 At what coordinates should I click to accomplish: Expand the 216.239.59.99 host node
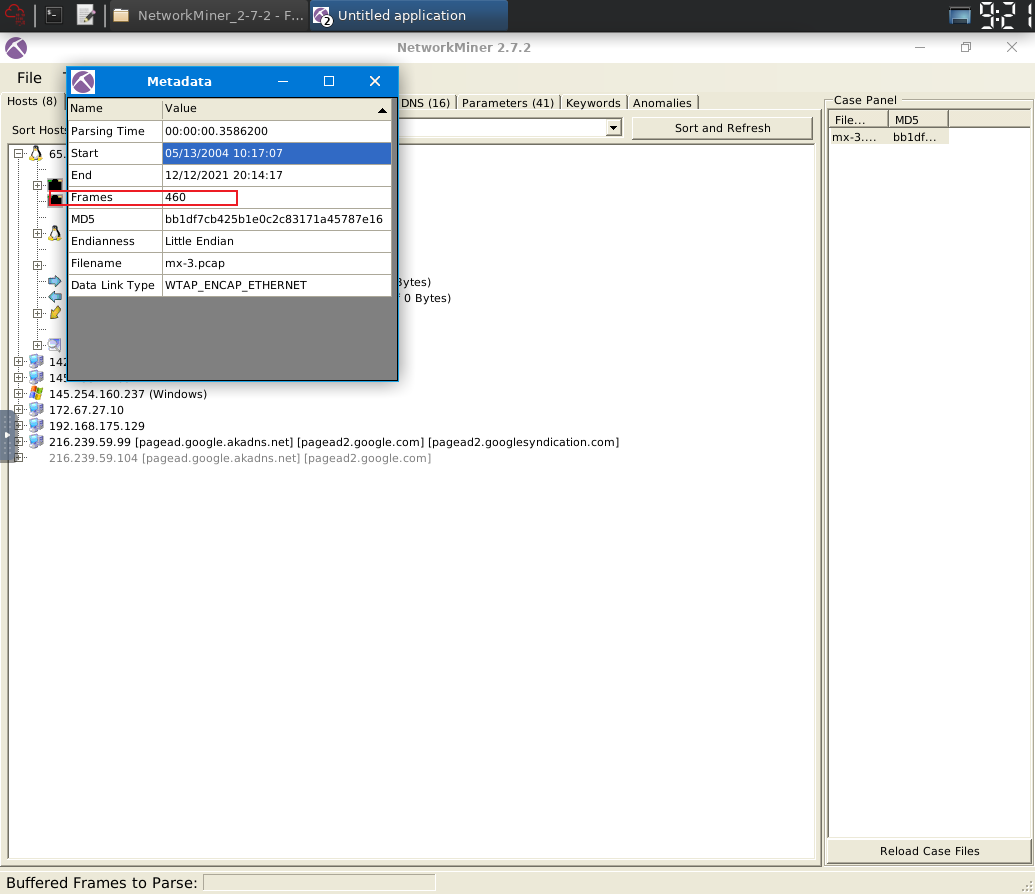(19, 442)
